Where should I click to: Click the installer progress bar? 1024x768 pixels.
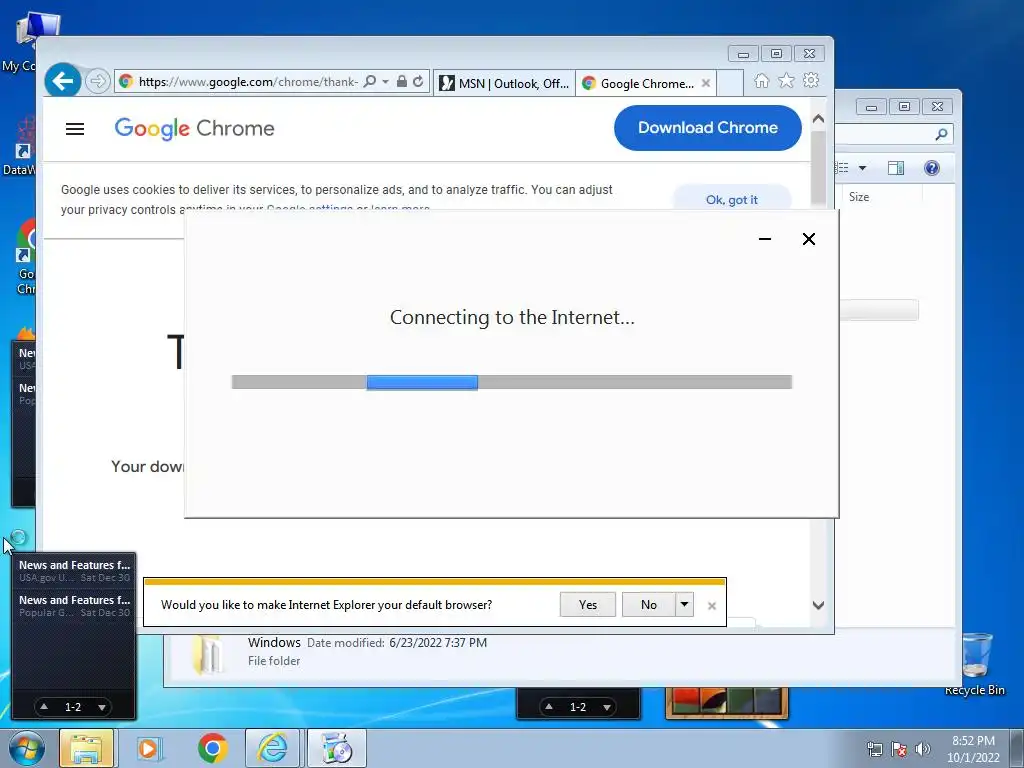click(511, 382)
